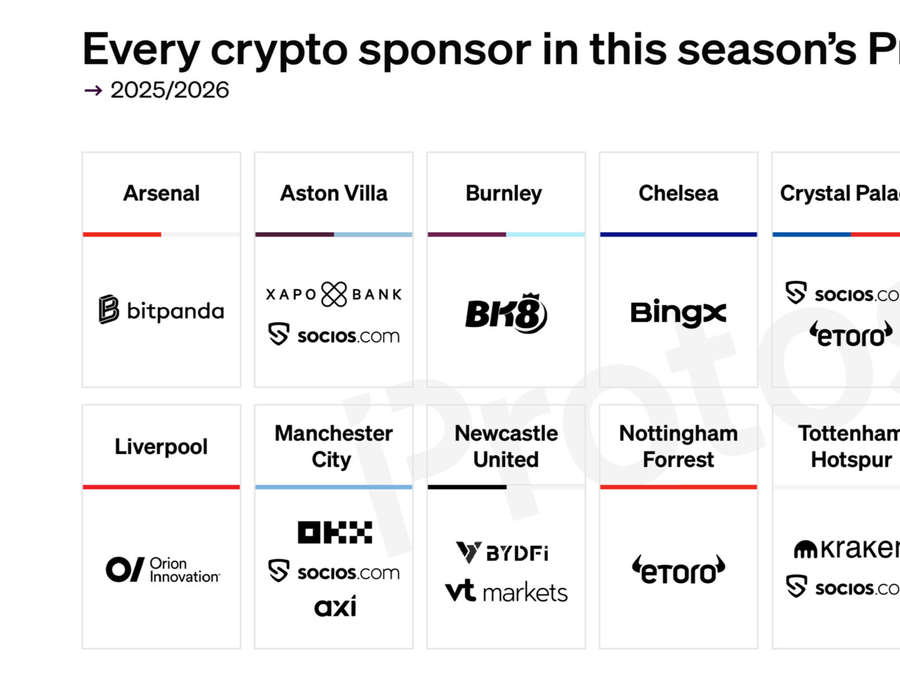This screenshot has height=700, width=900.
Task: Click the Orion Innovation logo
Action: point(162,570)
